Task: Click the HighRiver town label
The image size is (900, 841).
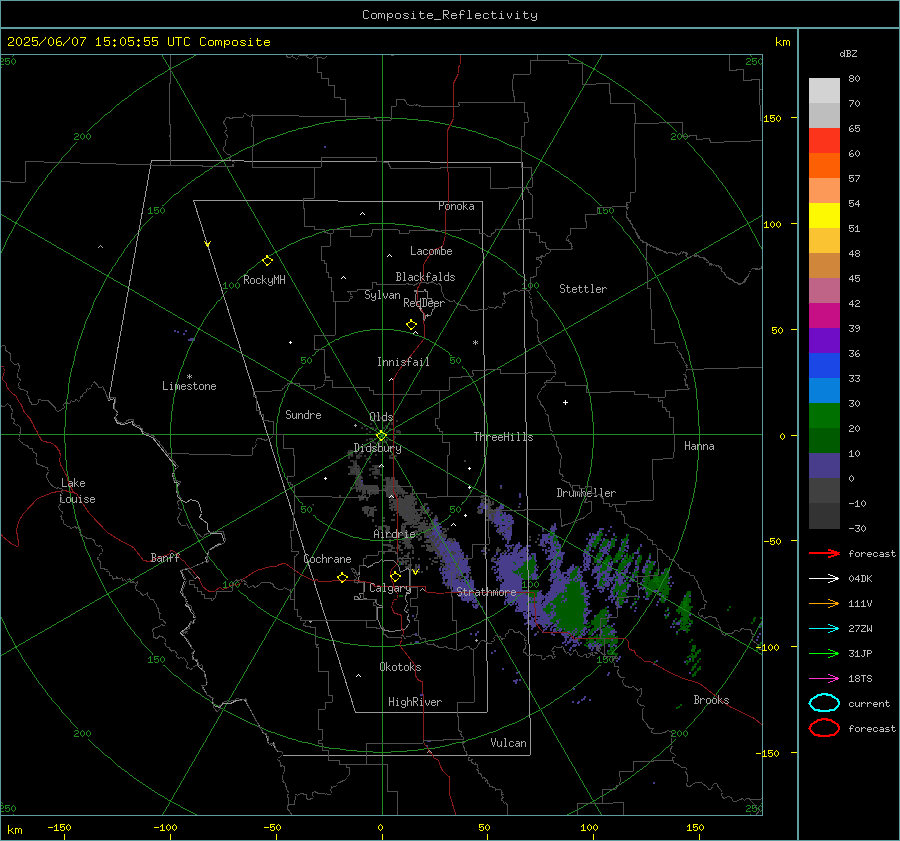Action: pos(415,702)
